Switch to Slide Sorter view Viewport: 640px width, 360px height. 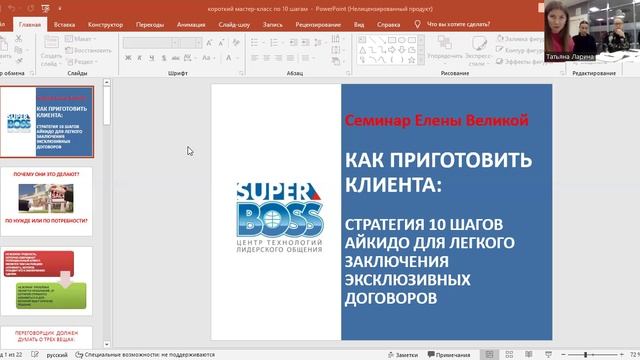(509, 354)
